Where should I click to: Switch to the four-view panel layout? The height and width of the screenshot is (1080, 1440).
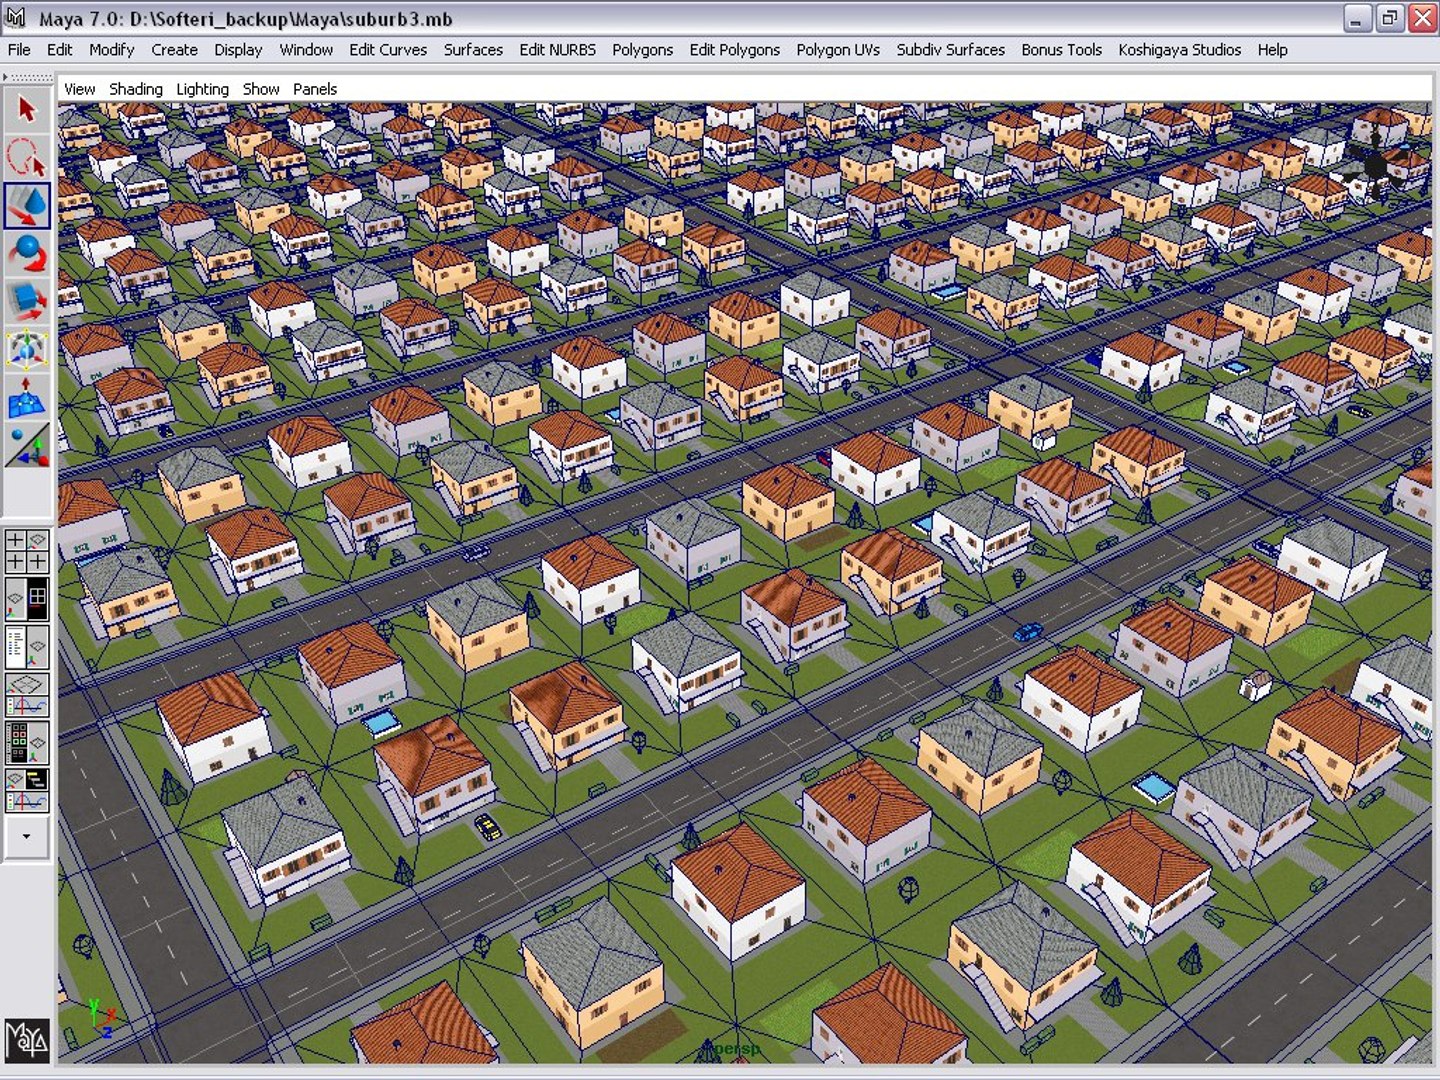tap(27, 552)
